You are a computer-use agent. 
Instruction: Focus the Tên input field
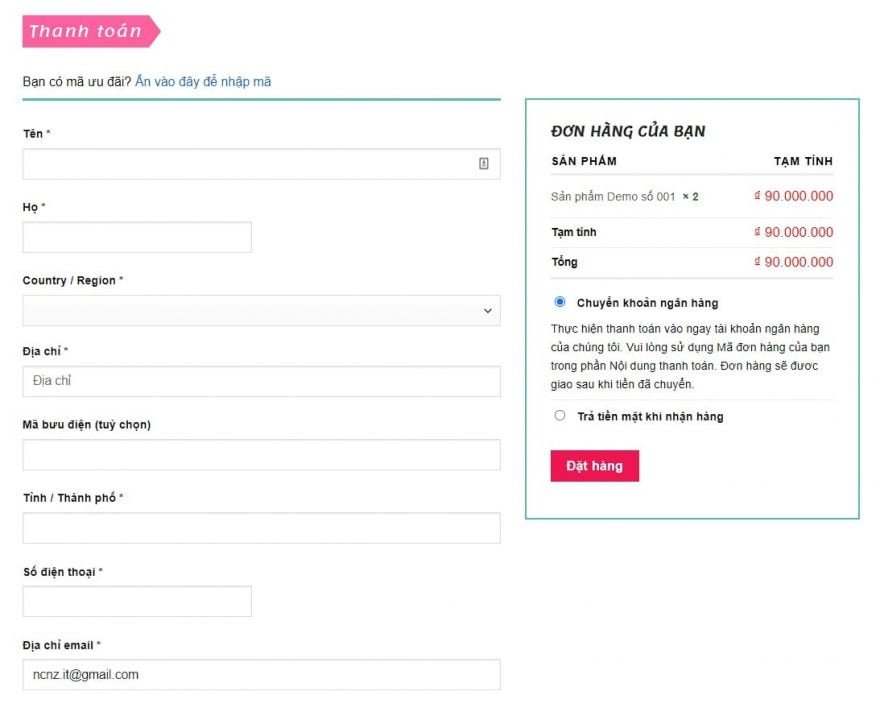(x=262, y=164)
